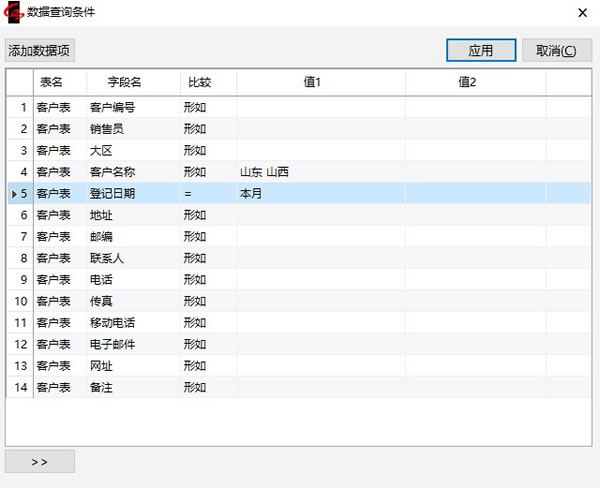Open comparison cell for 登记日期 row

click(x=207, y=194)
